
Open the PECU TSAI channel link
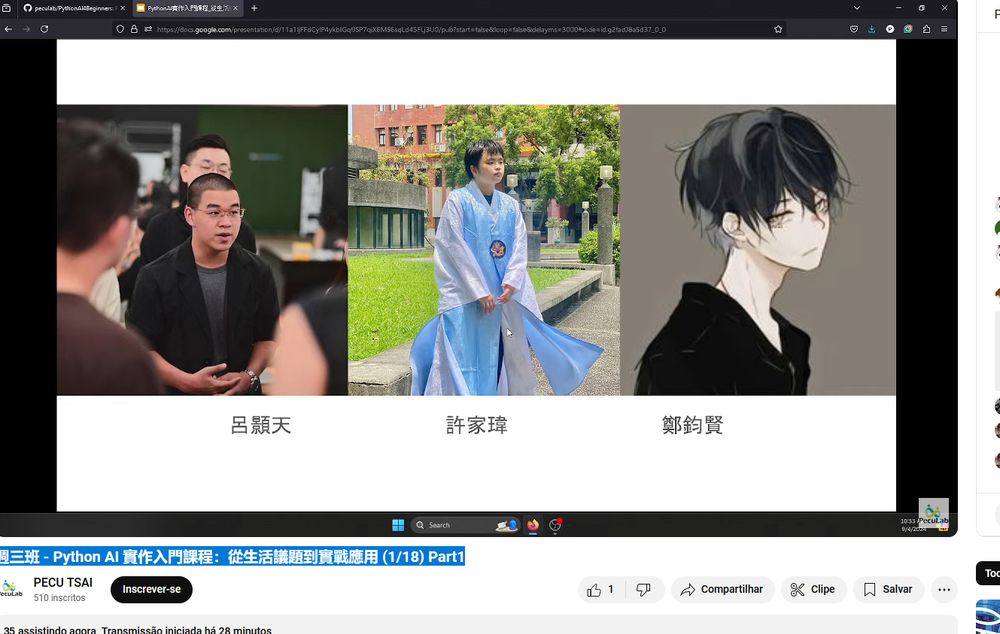coord(63,582)
